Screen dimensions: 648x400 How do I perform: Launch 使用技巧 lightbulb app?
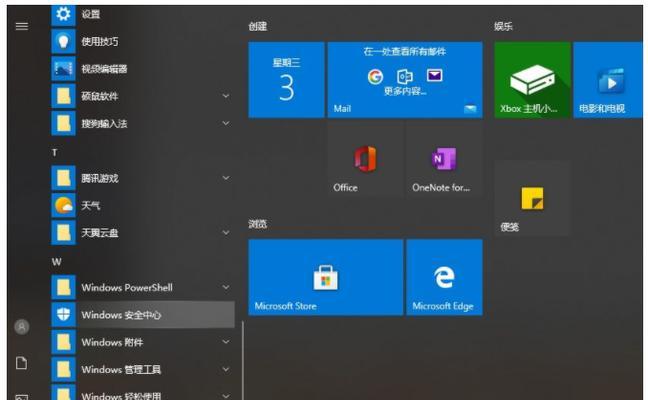click(x=63, y=41)
